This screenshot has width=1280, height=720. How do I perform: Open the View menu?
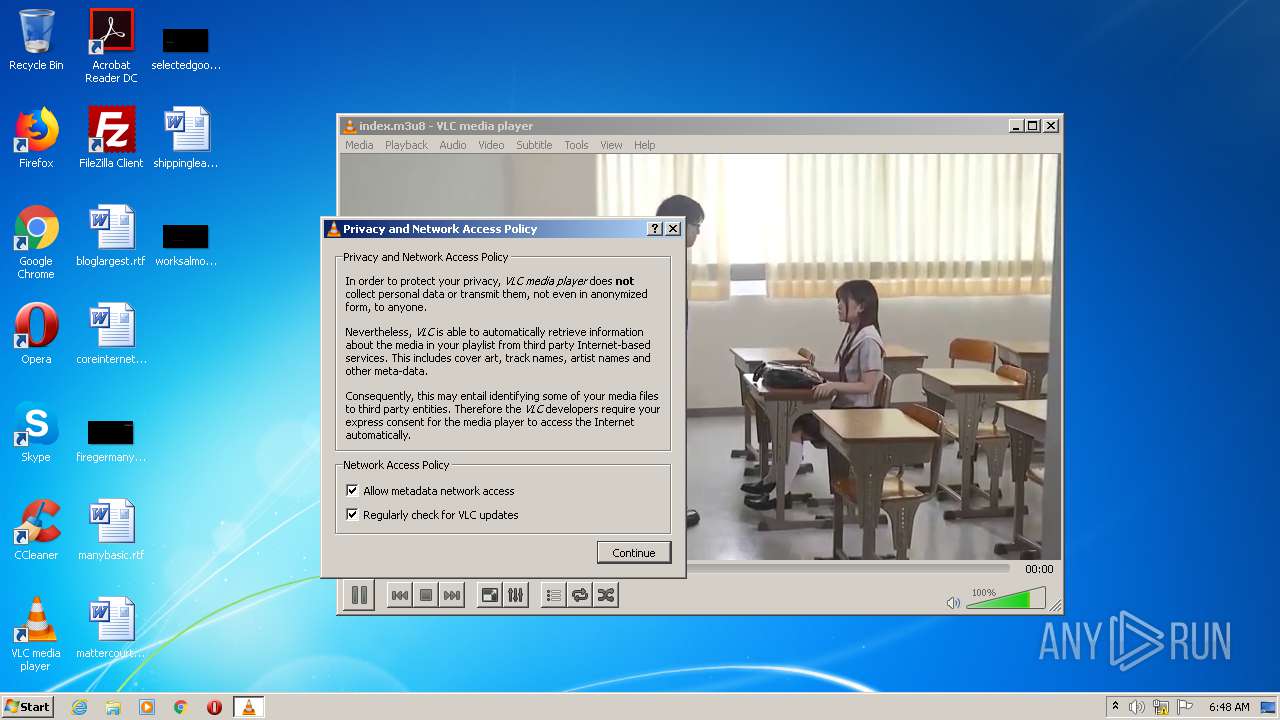coord(611,145)
